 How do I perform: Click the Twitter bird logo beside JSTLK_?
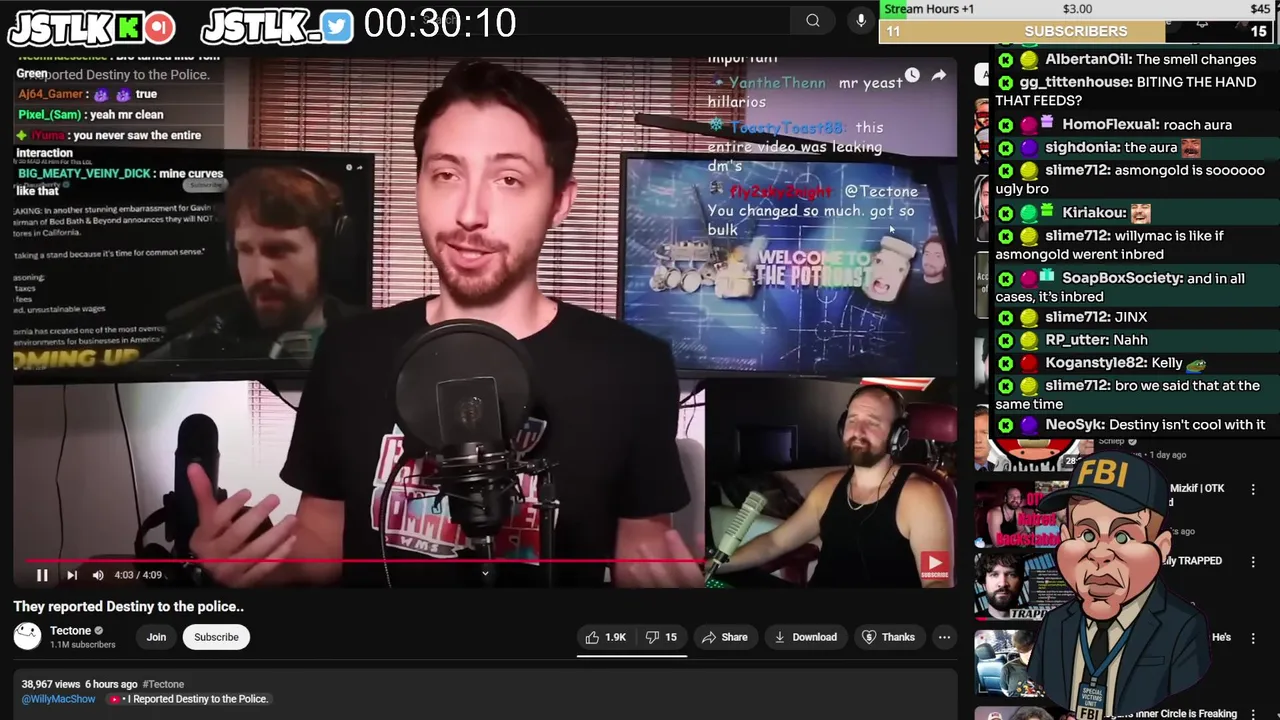pos(337,27)
